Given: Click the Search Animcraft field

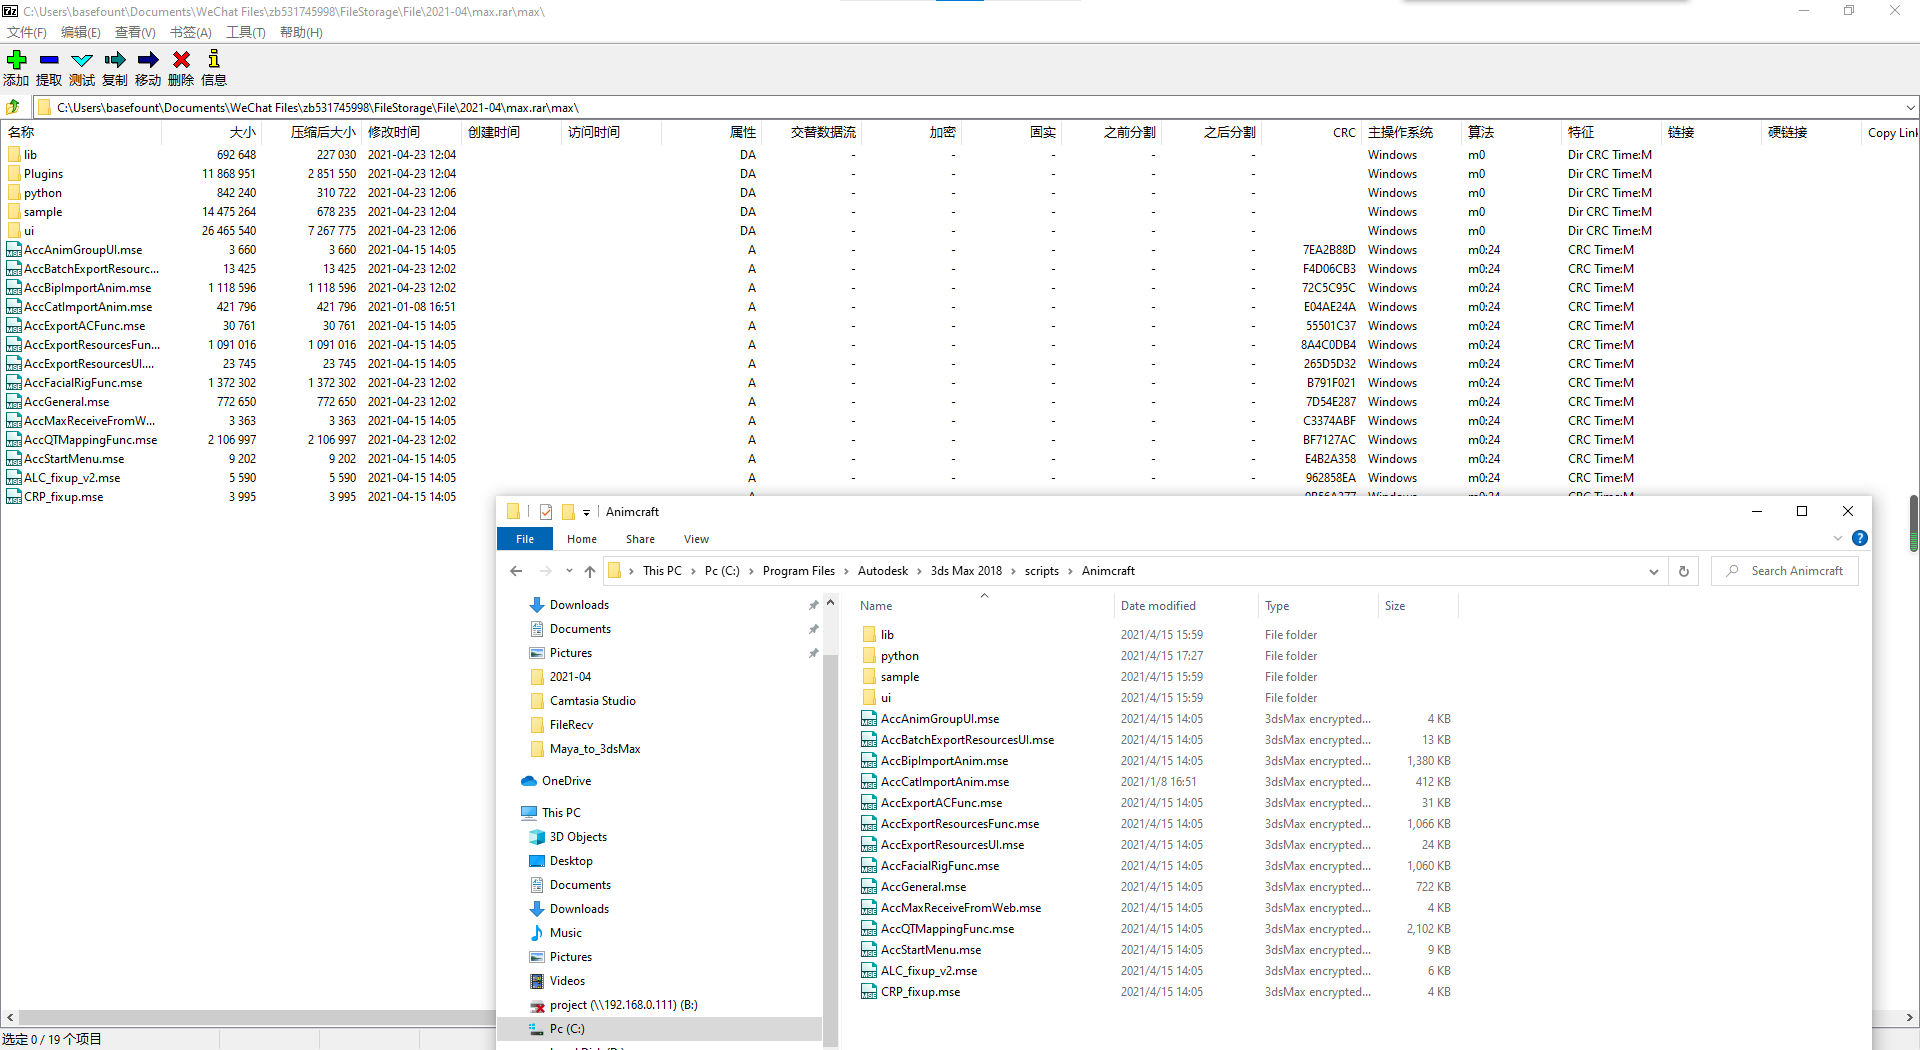Looking at the screenshot, I should (x=1785, y=571).
